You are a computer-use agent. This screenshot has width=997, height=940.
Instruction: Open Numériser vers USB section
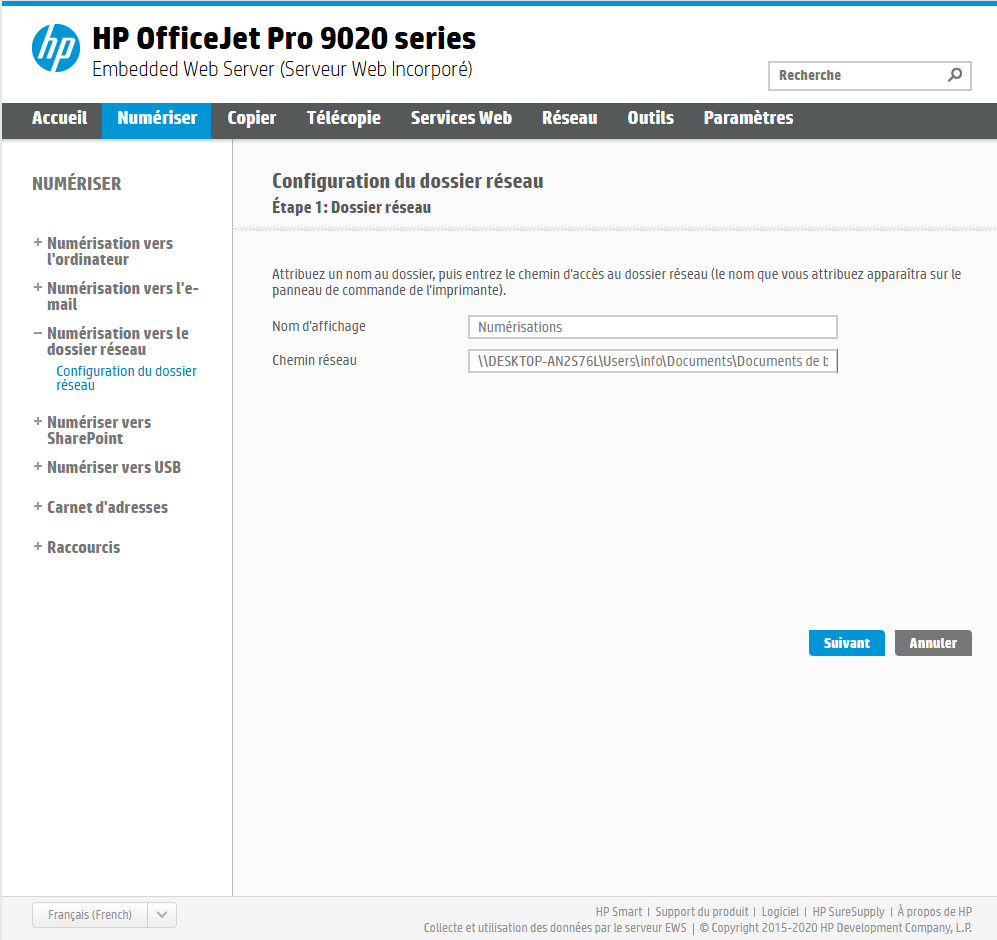tap(114, 467)
